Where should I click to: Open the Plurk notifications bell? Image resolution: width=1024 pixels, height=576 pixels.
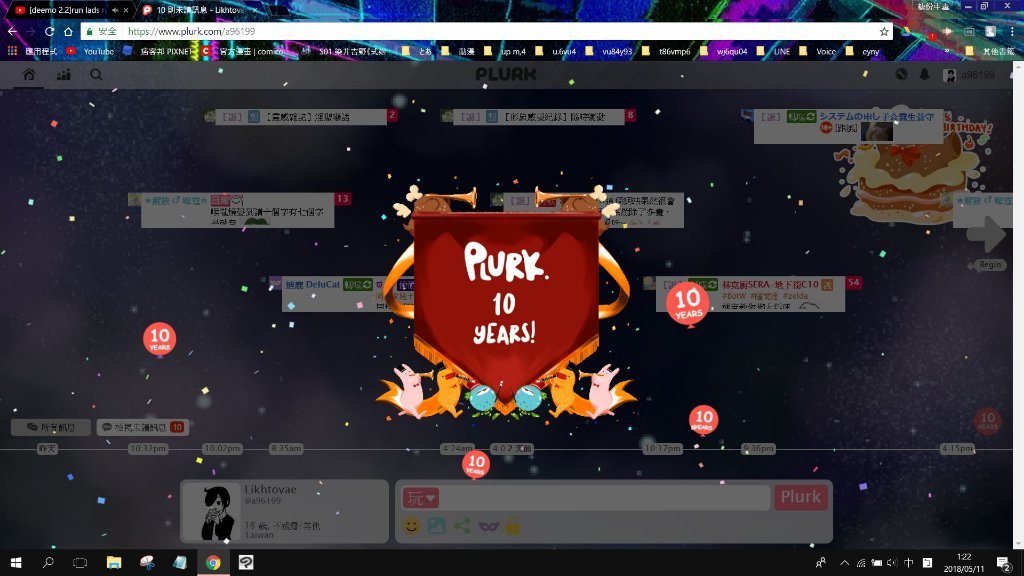[x=925, y=74]
